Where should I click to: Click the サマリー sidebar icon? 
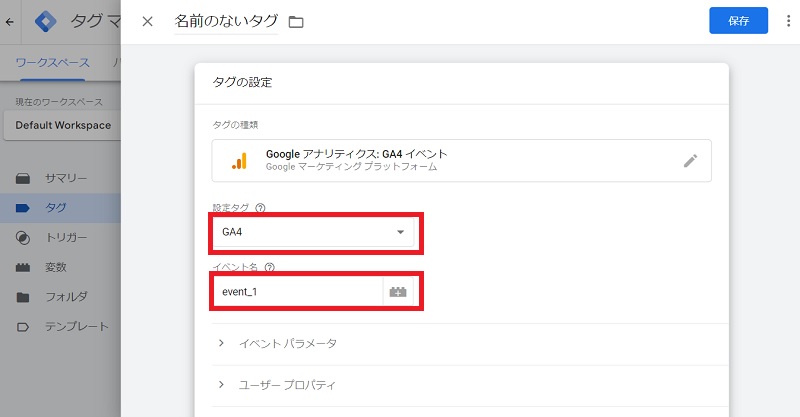(x=23, y=178)
